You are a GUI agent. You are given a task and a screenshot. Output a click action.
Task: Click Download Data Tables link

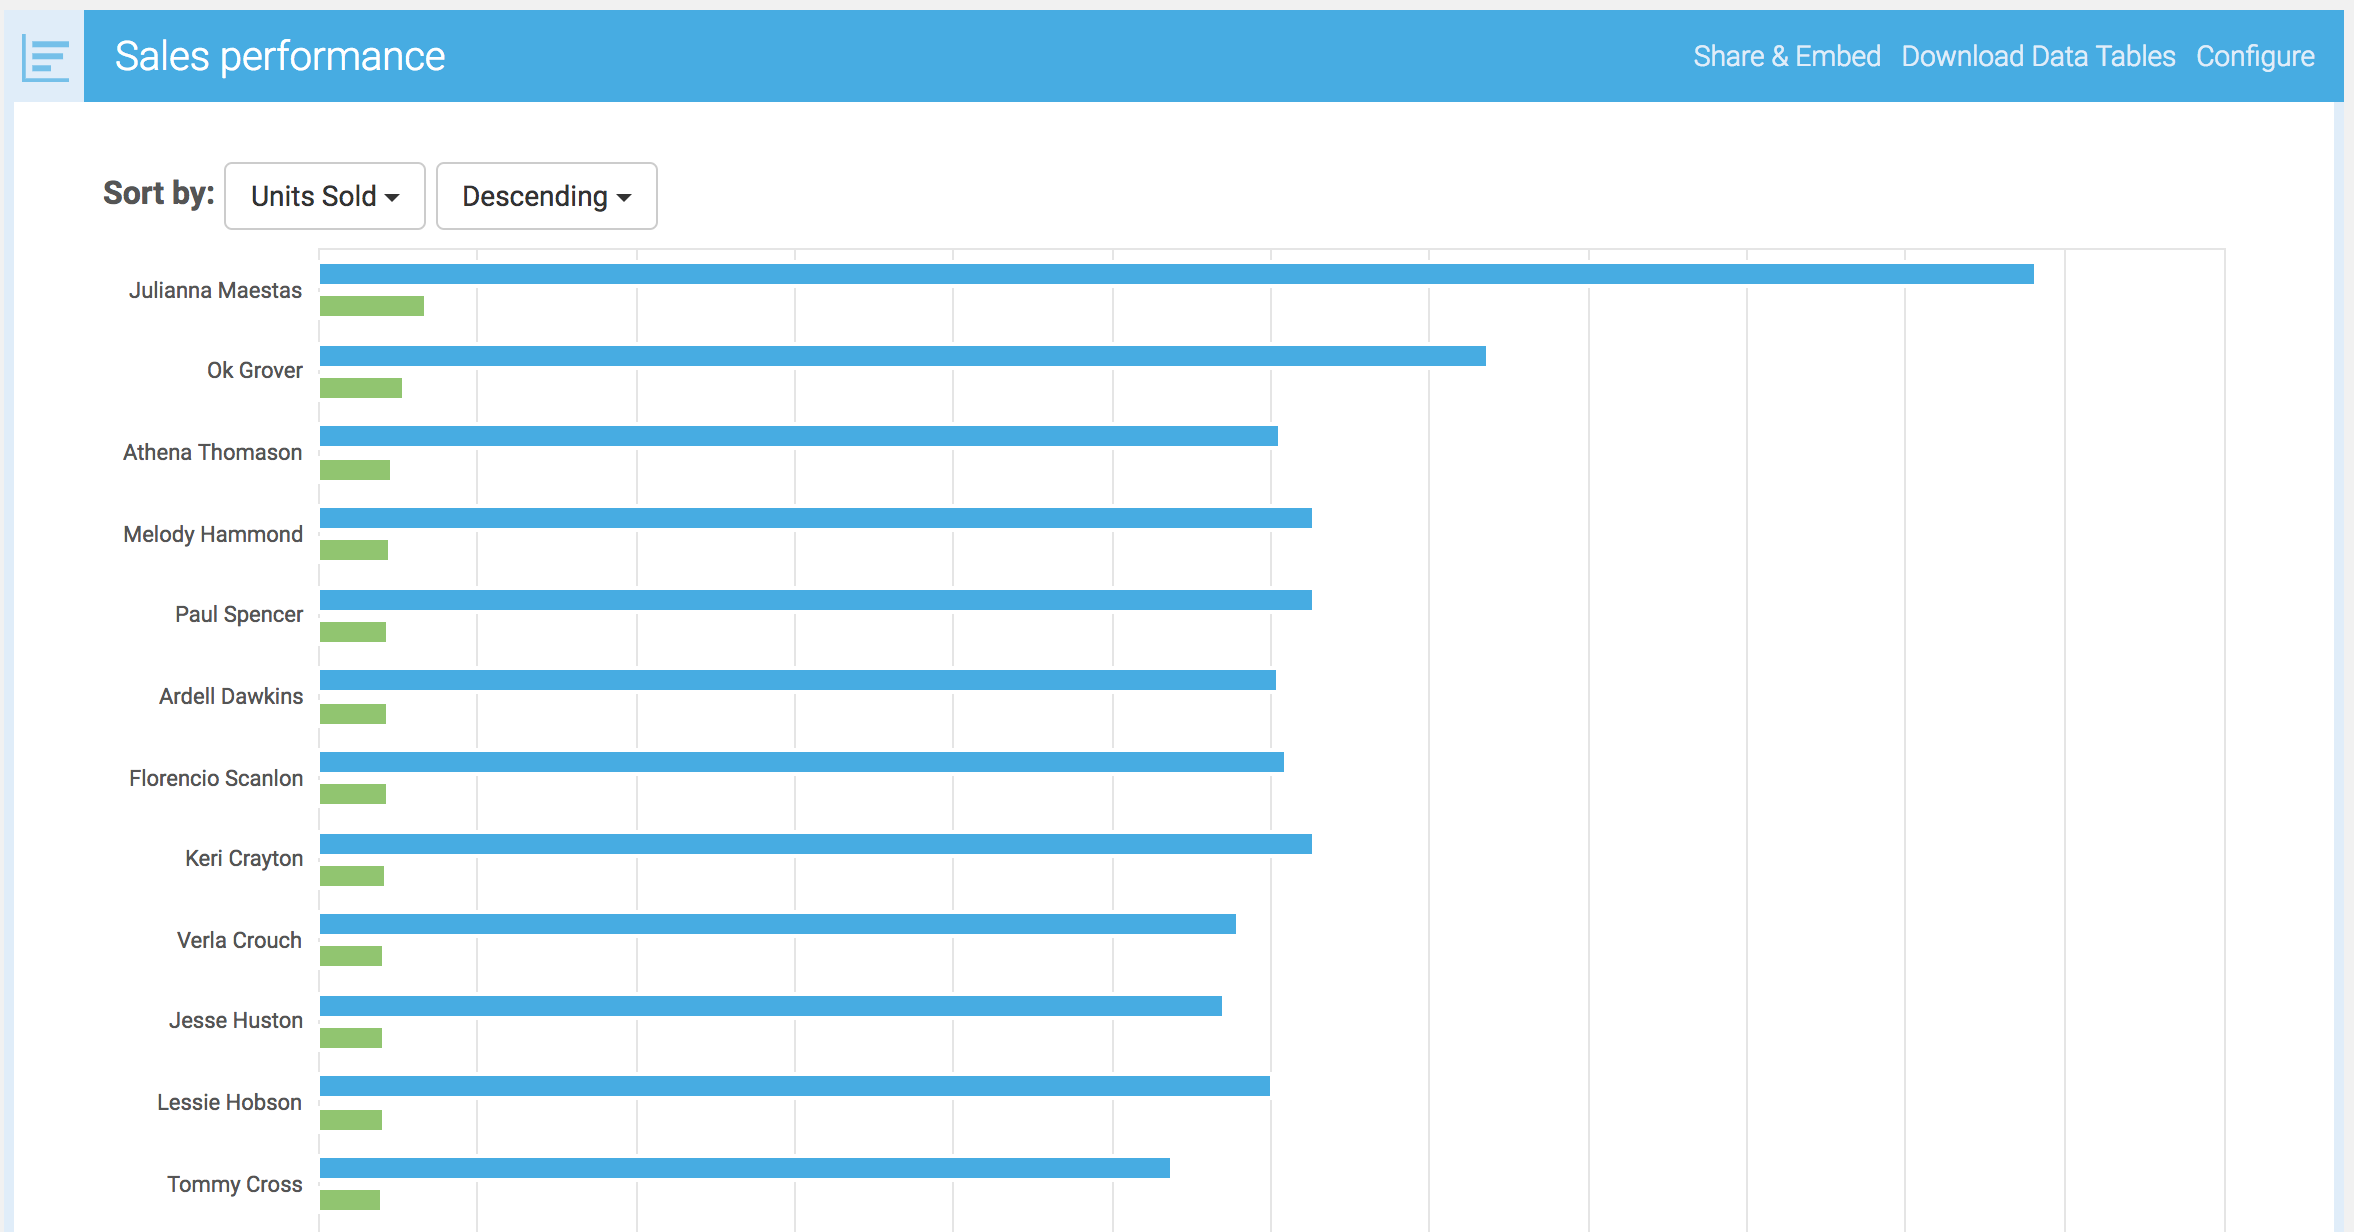tap(2038, 57)
